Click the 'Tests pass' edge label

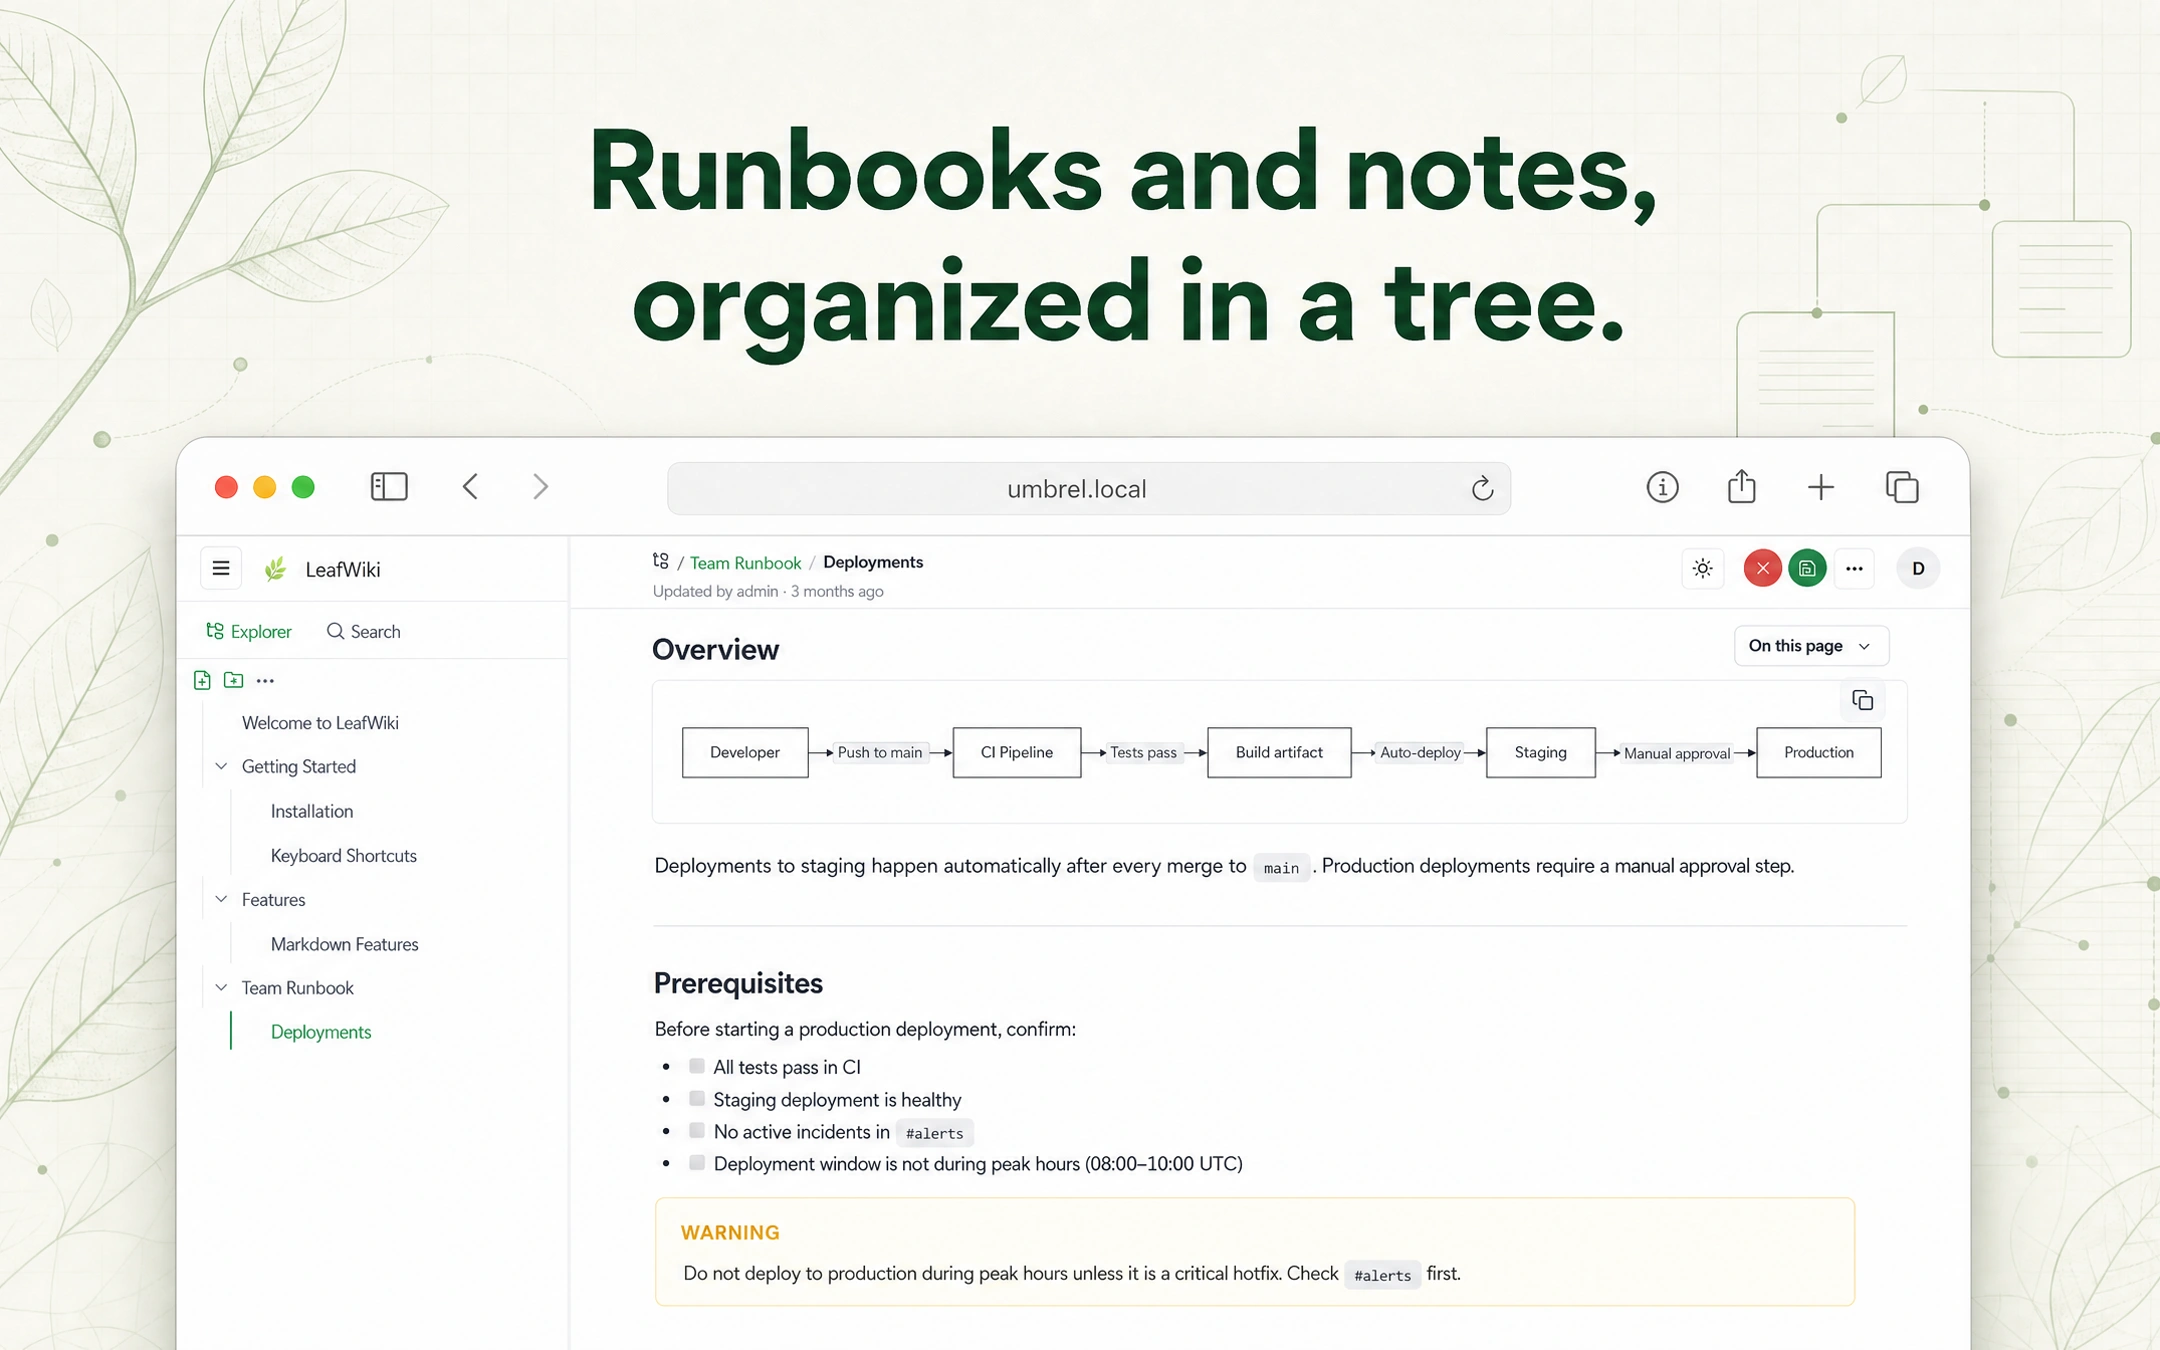tap(1143, 752)
